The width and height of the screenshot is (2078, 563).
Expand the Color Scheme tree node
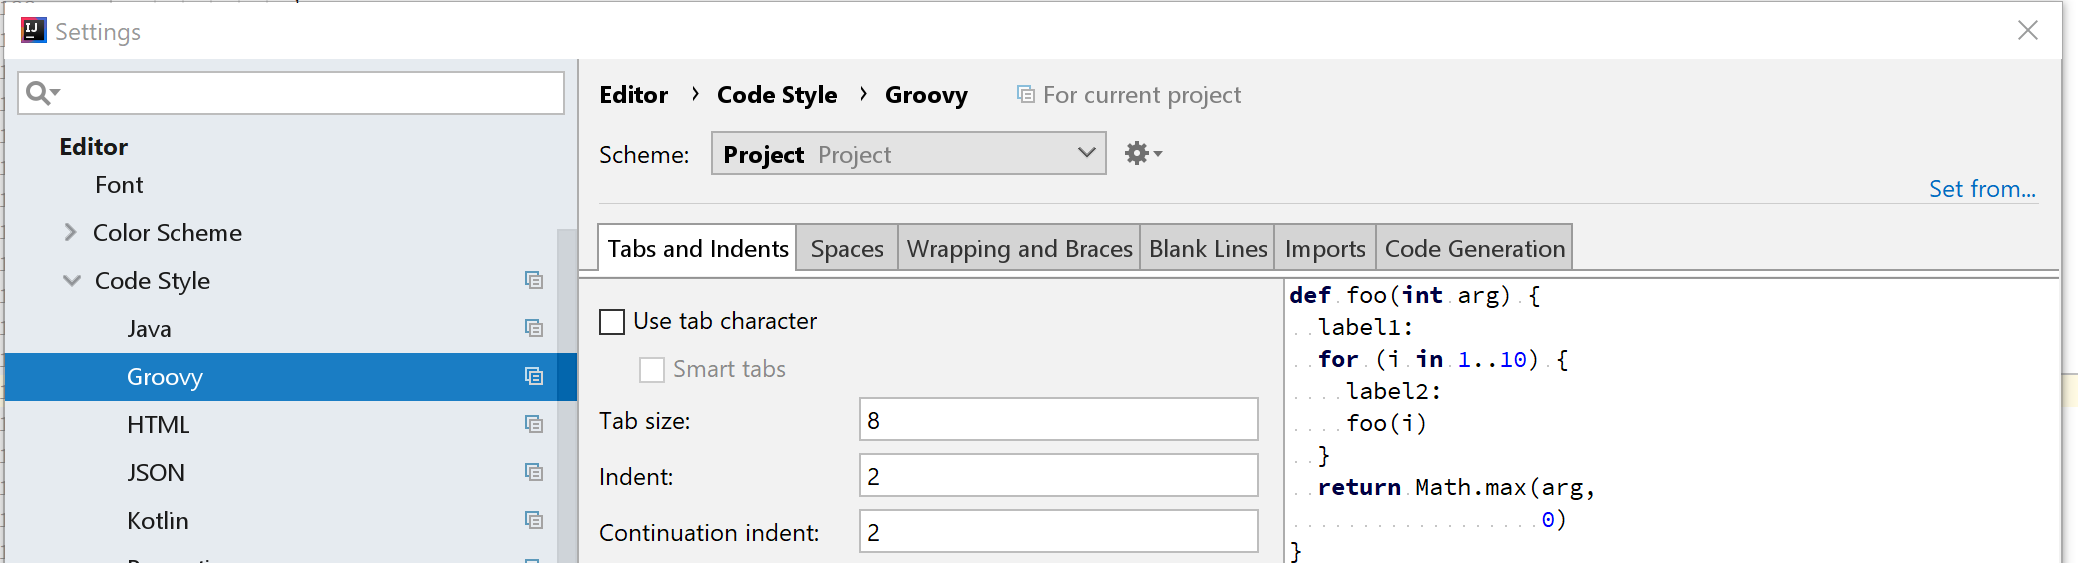70,233
